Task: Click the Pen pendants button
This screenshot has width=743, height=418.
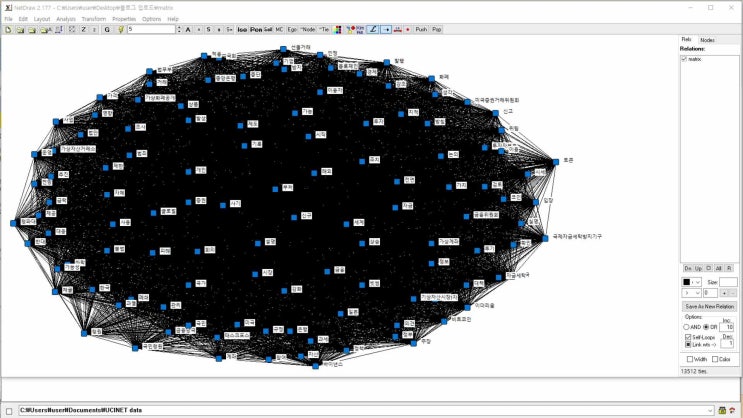Action: [x=256, y=29]
